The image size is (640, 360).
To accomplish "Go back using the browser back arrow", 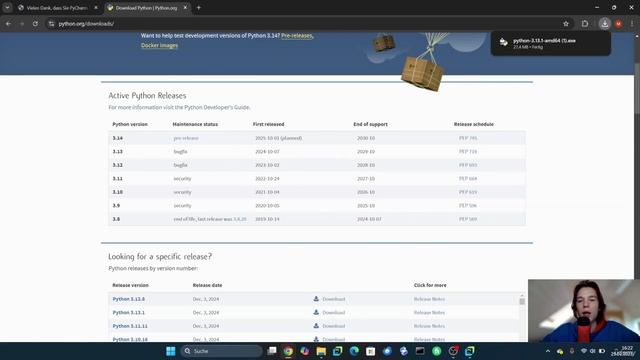I will tap(8, 24).
